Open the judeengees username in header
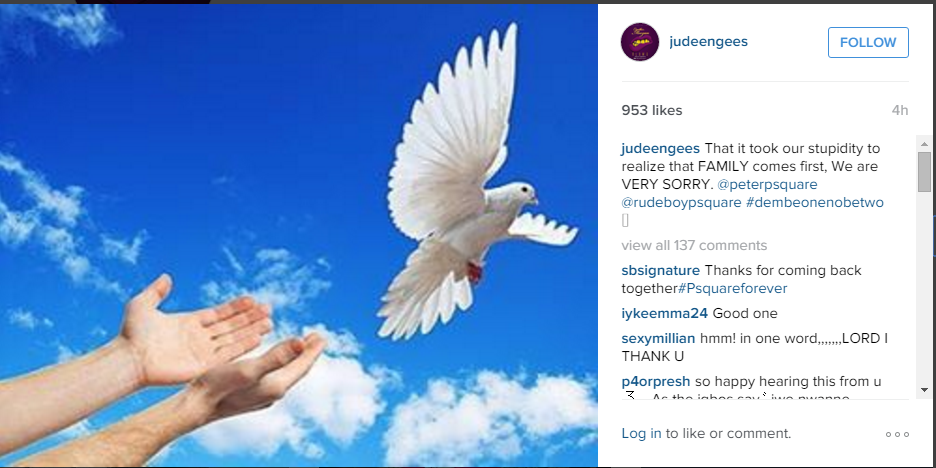Screen dimensions: 936x468 pyautogui.click(x=709, y=42)
